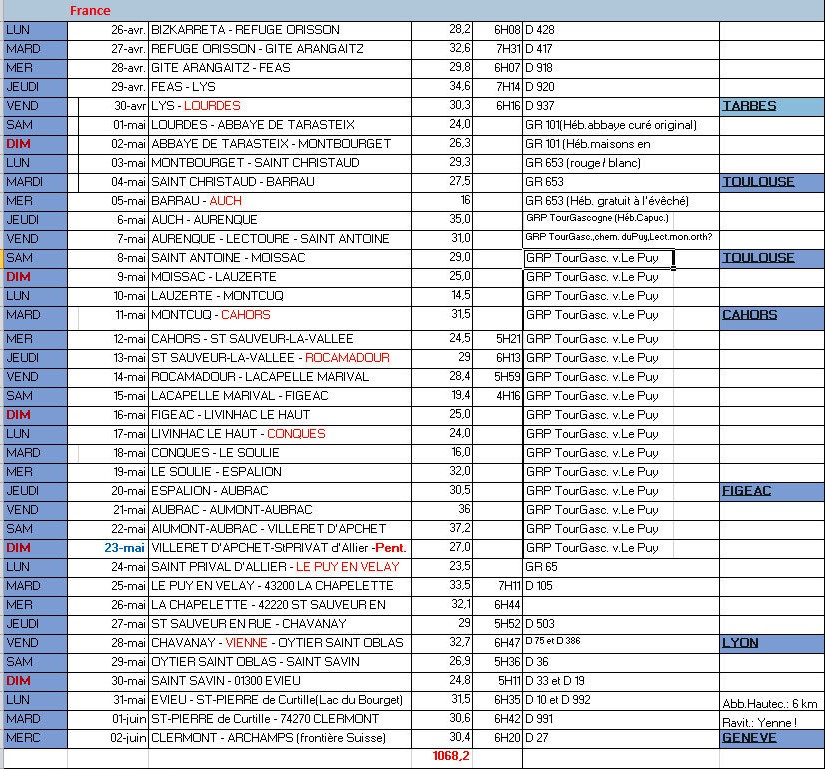Viewport: 825px width, 769px height.
Task: Follow the FIGEAC link
Action: (748, 491)
